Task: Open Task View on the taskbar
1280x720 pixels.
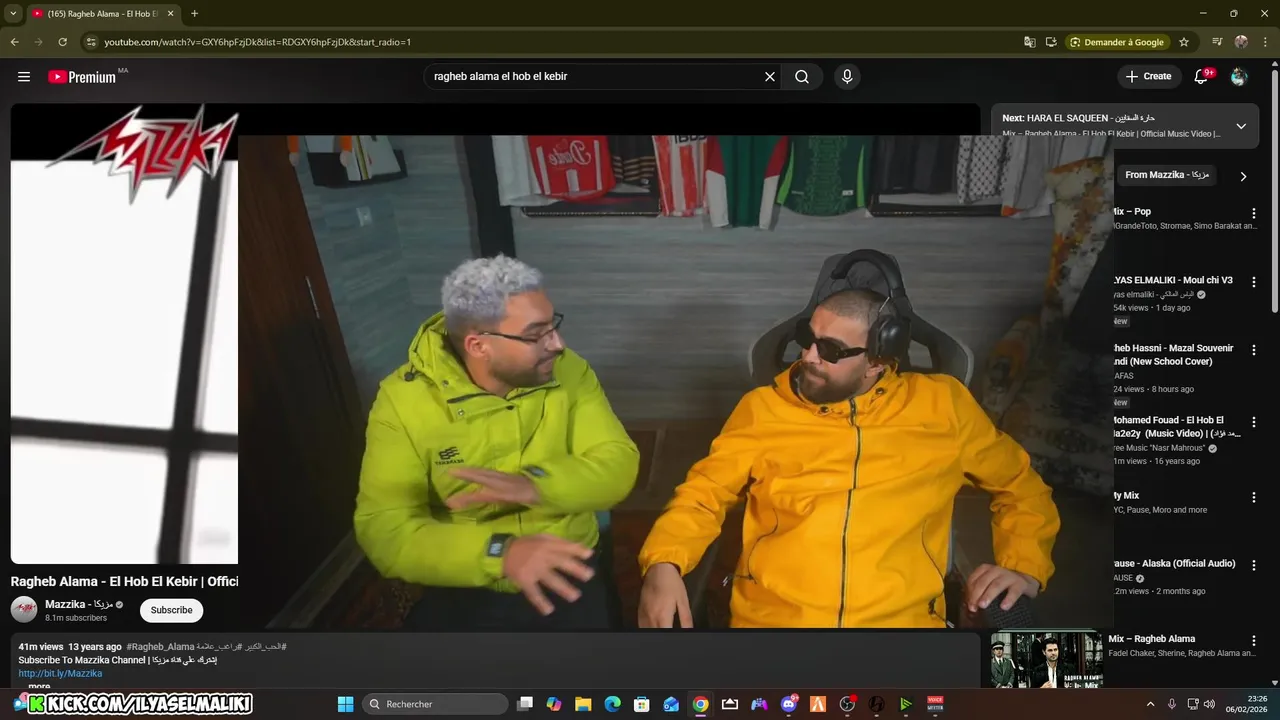Action: (525, 704)
